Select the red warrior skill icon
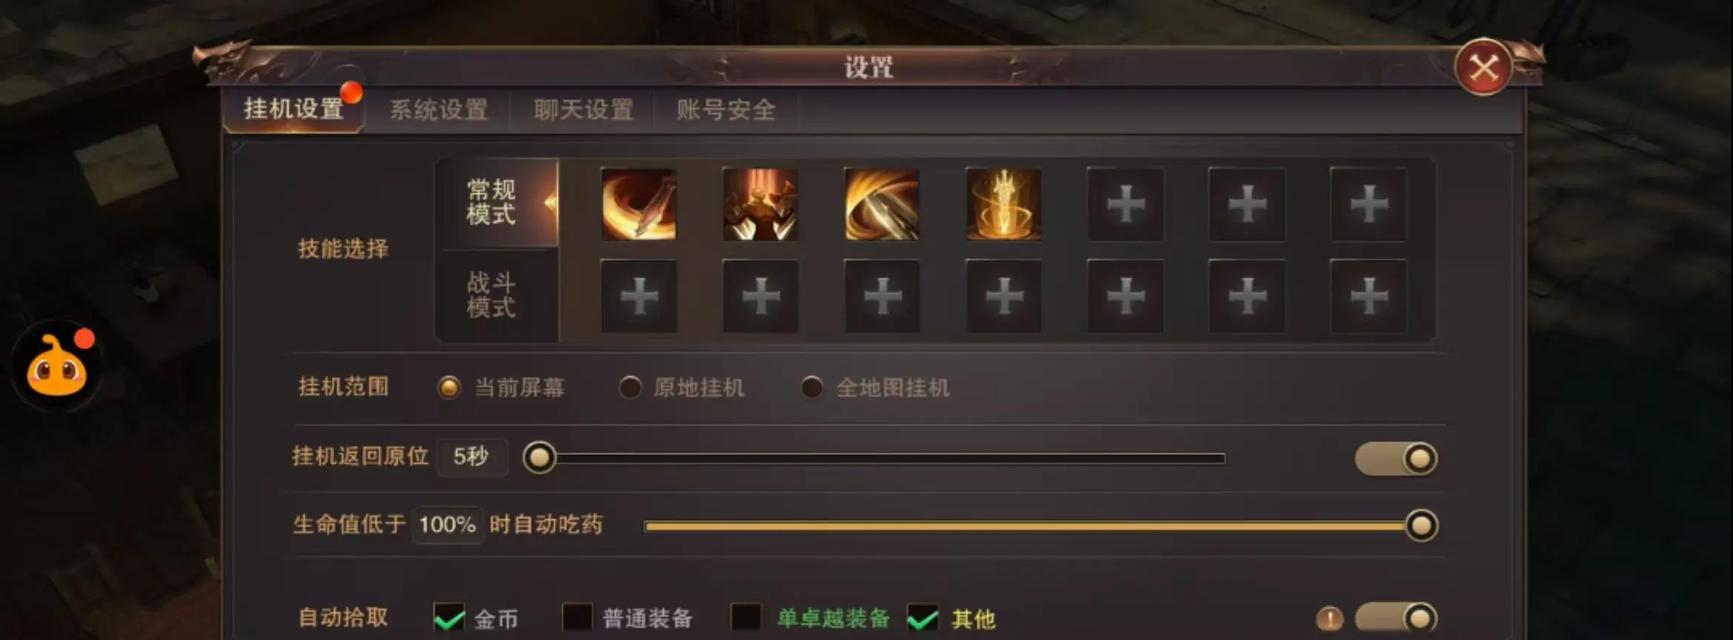This screenshot has height=640, width=1733. (x=760, y=205)
